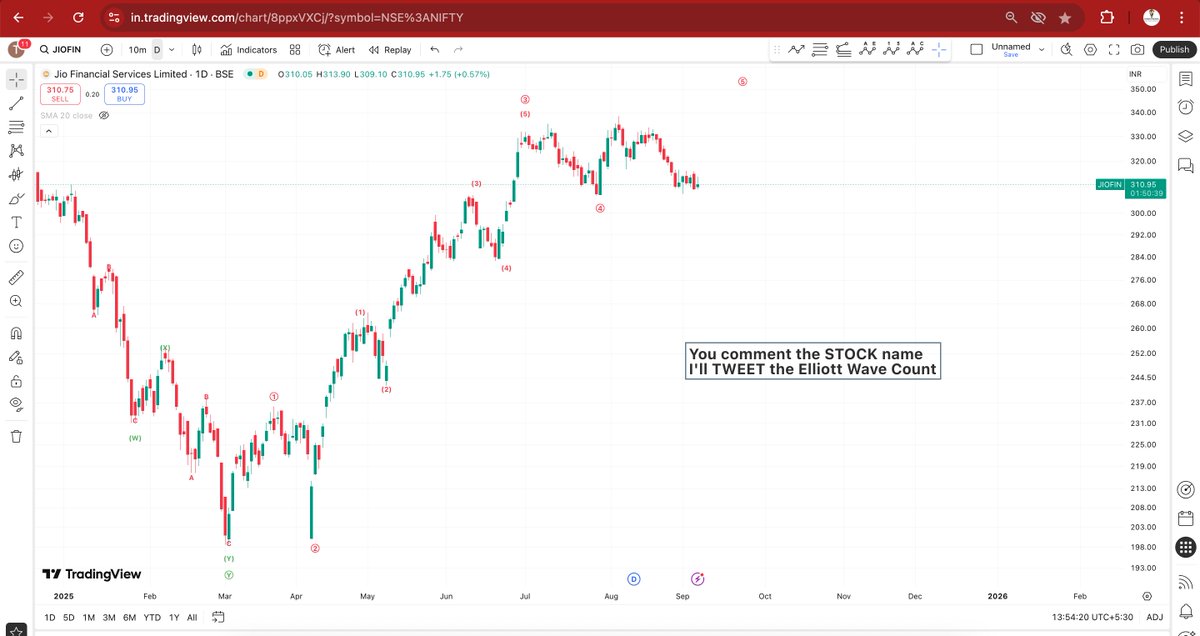Image resolution: width=1200 pixels, height=636 pixels.
Task: Toggle stay-in-drawing-mode pencil lock
Action: click(16, 357)
